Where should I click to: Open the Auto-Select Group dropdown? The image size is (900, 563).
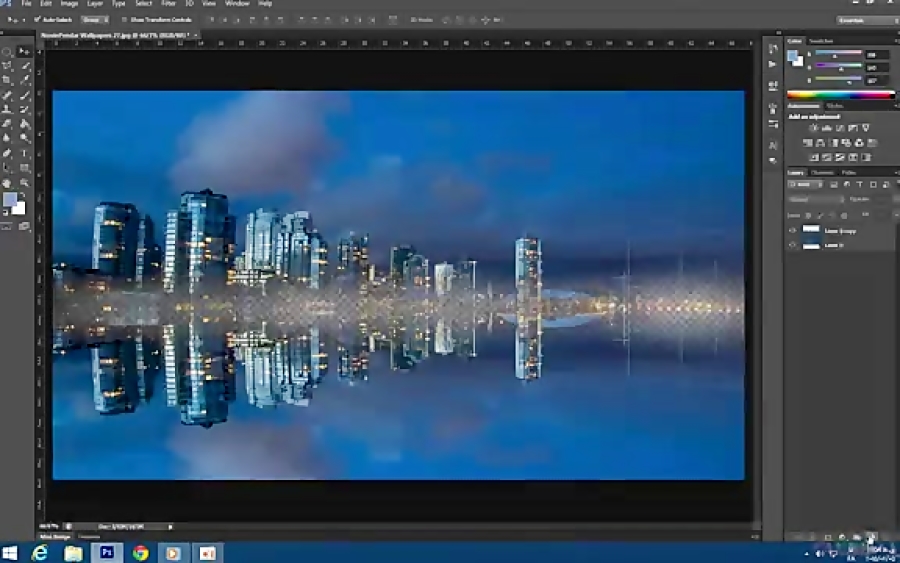click(x=93, y=19)
